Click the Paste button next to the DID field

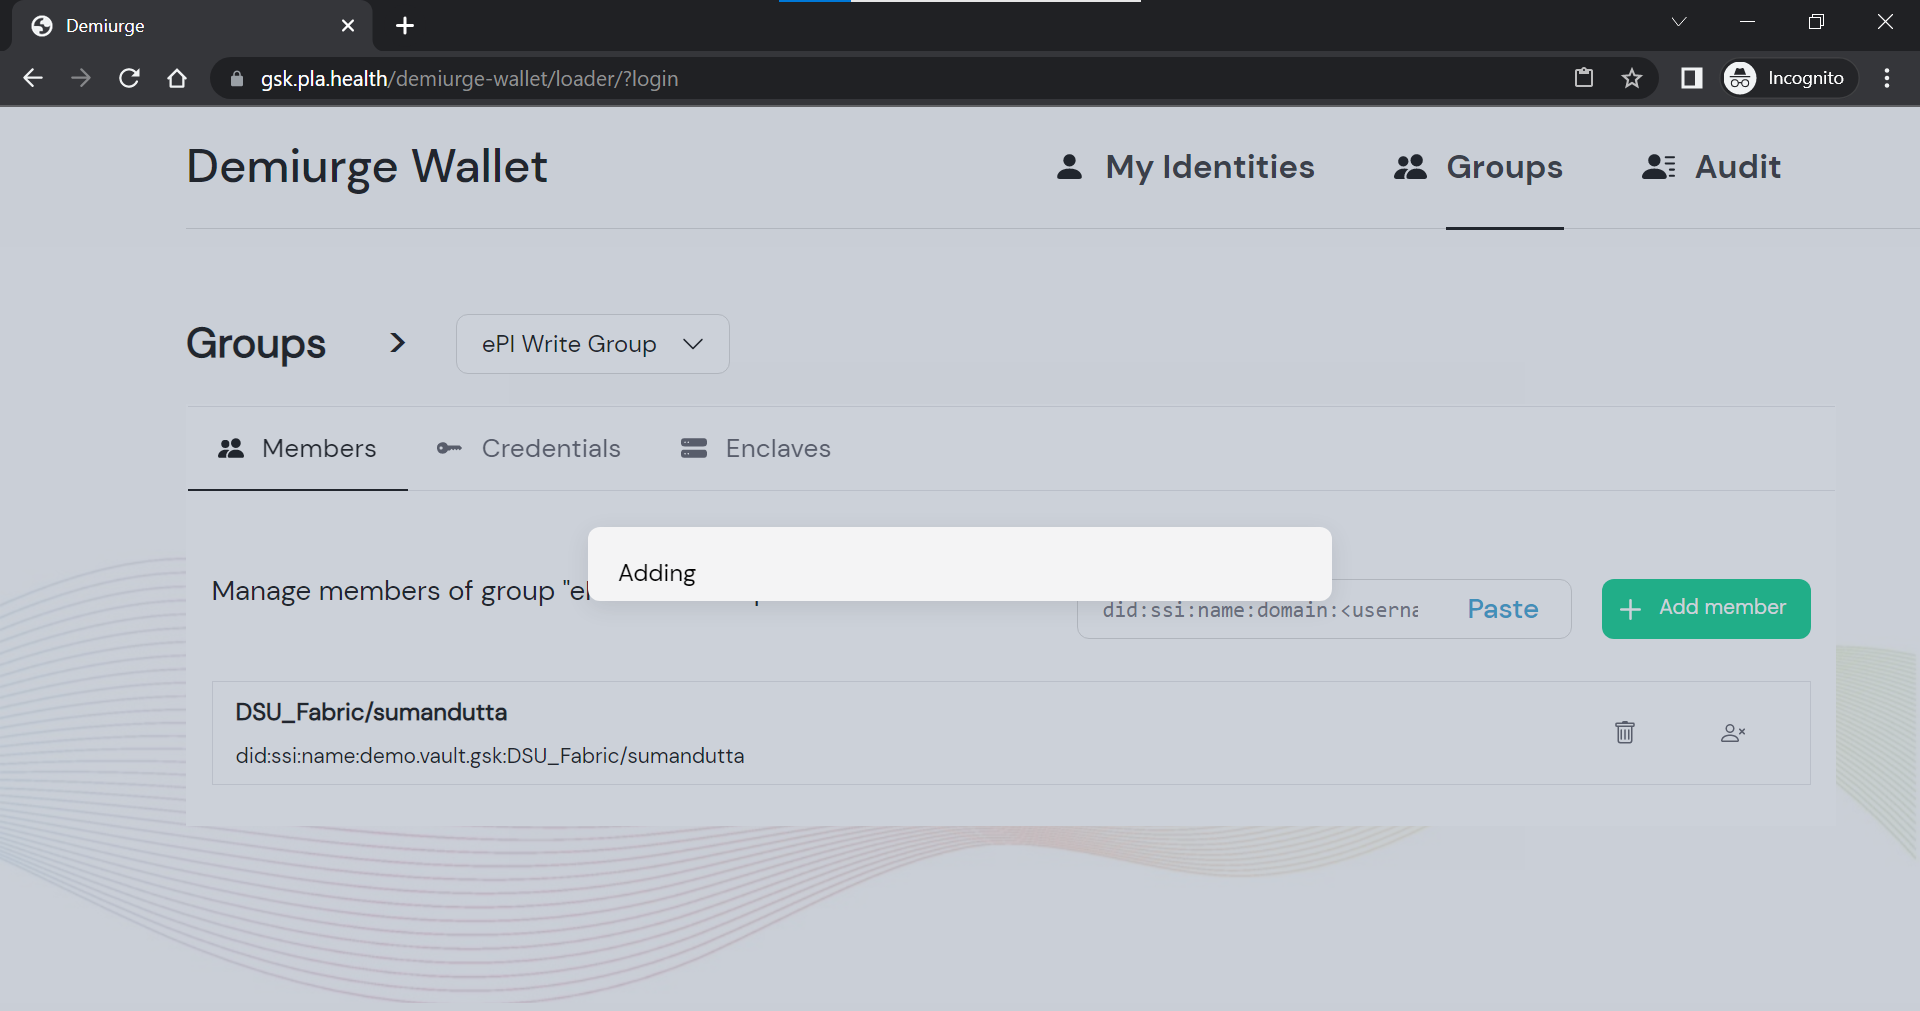(x=1503, y=608)
